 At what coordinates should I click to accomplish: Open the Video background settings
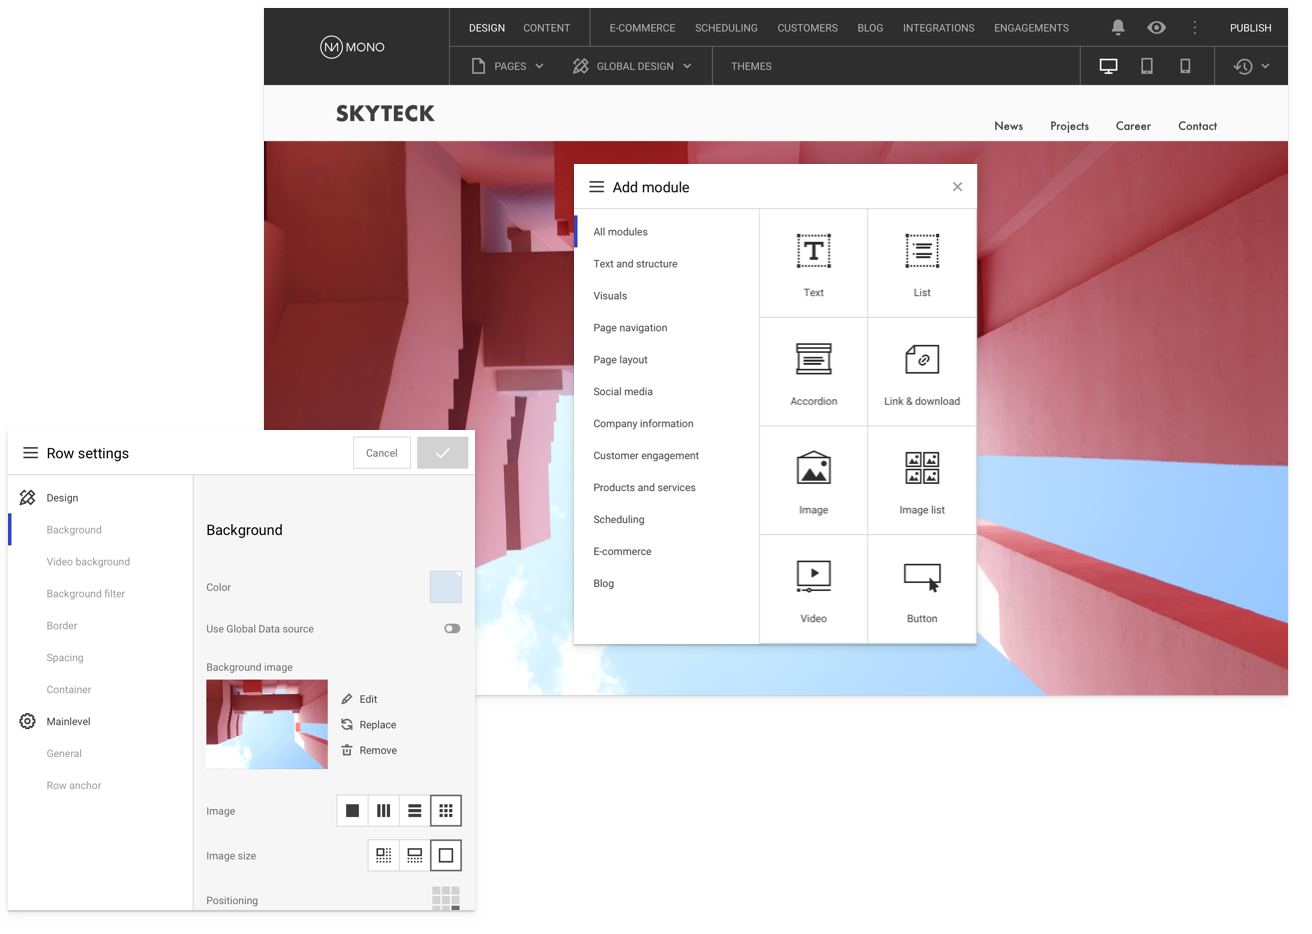coord(88,562)
